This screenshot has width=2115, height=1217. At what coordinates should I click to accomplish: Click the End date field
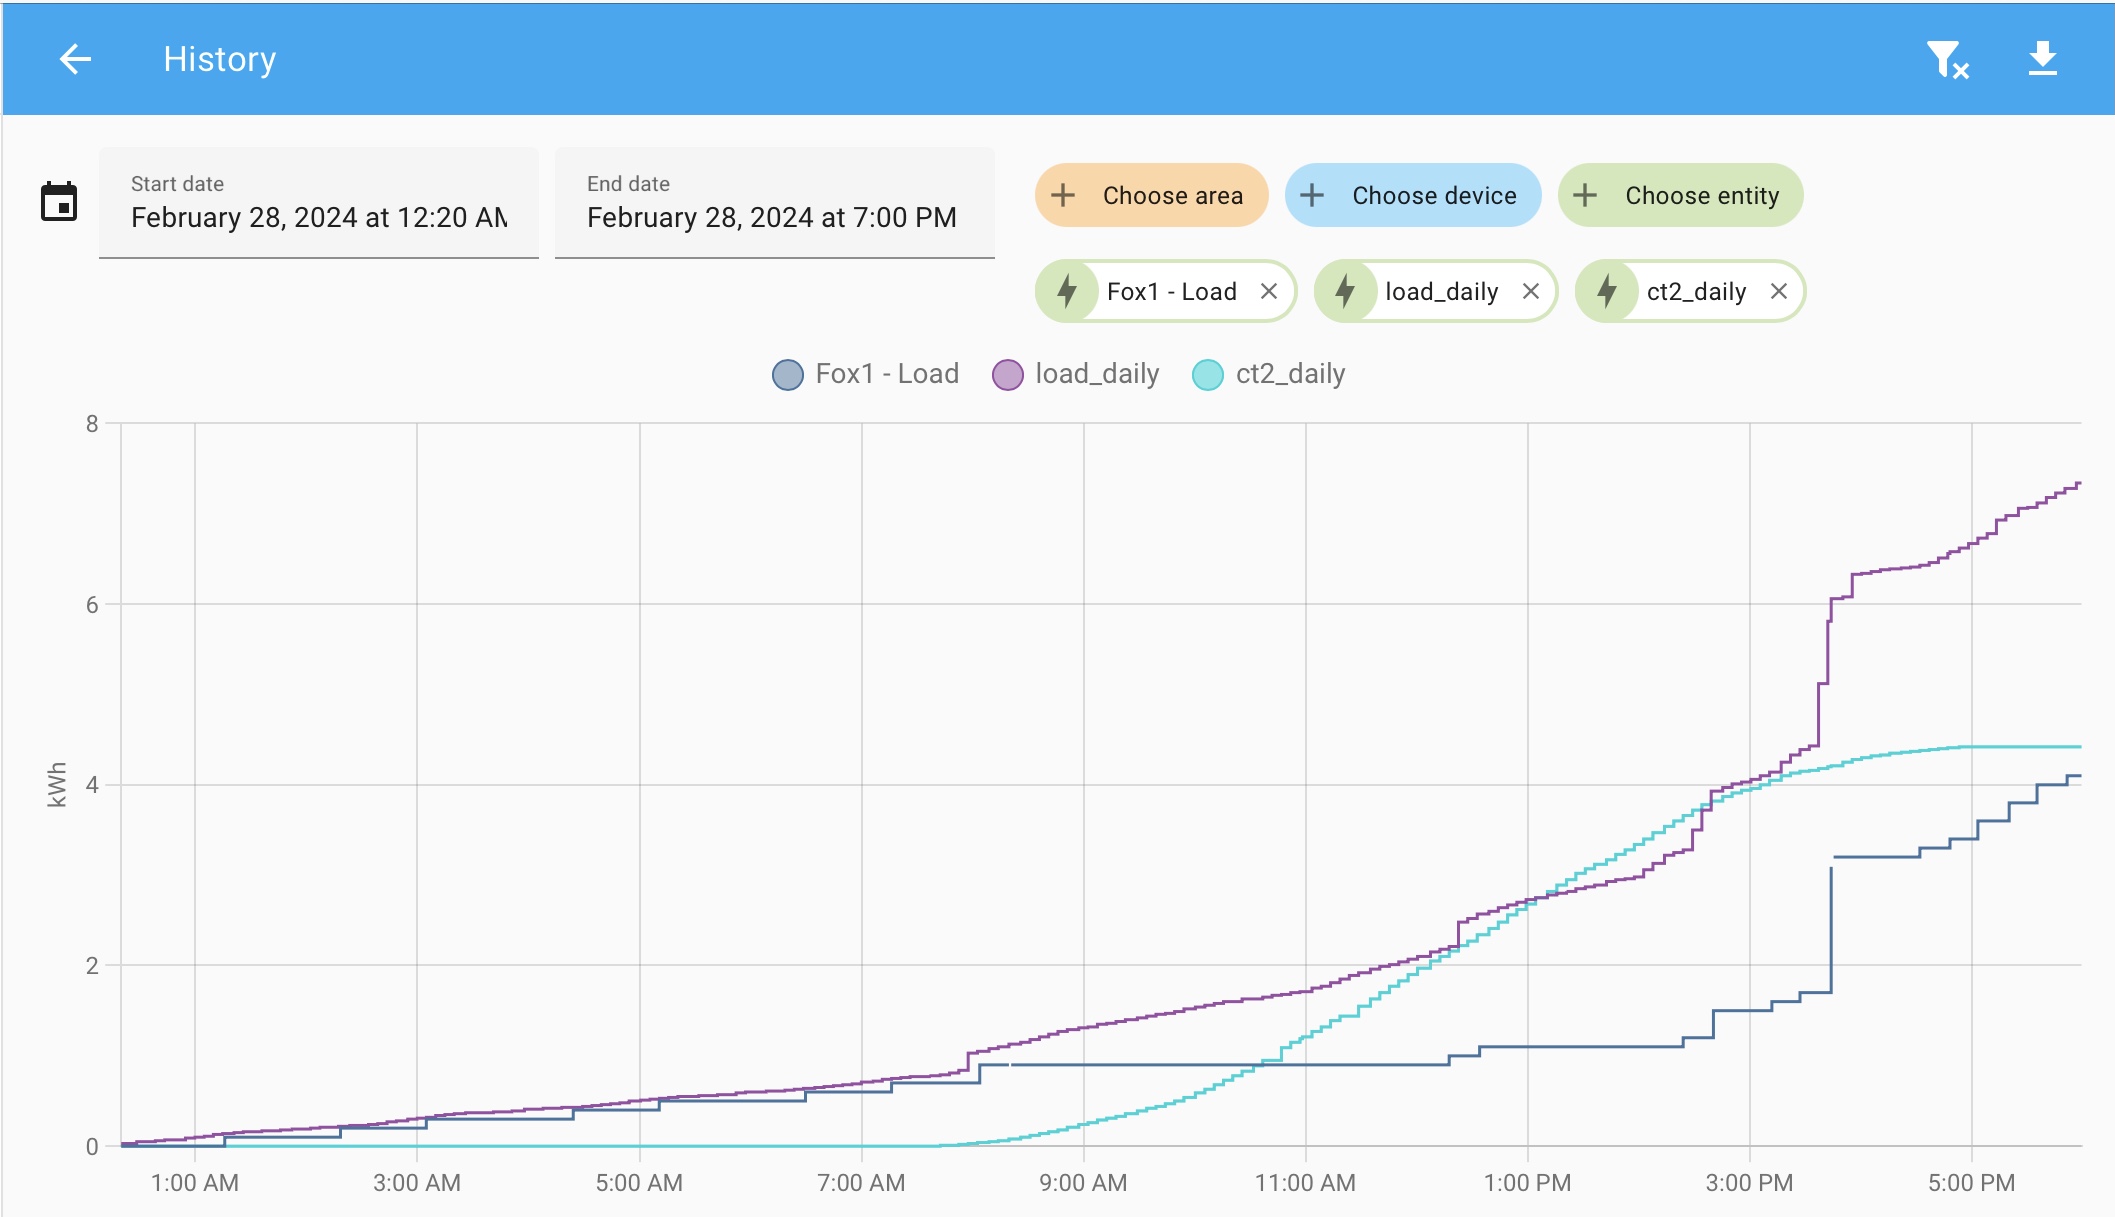pos(774,203)
